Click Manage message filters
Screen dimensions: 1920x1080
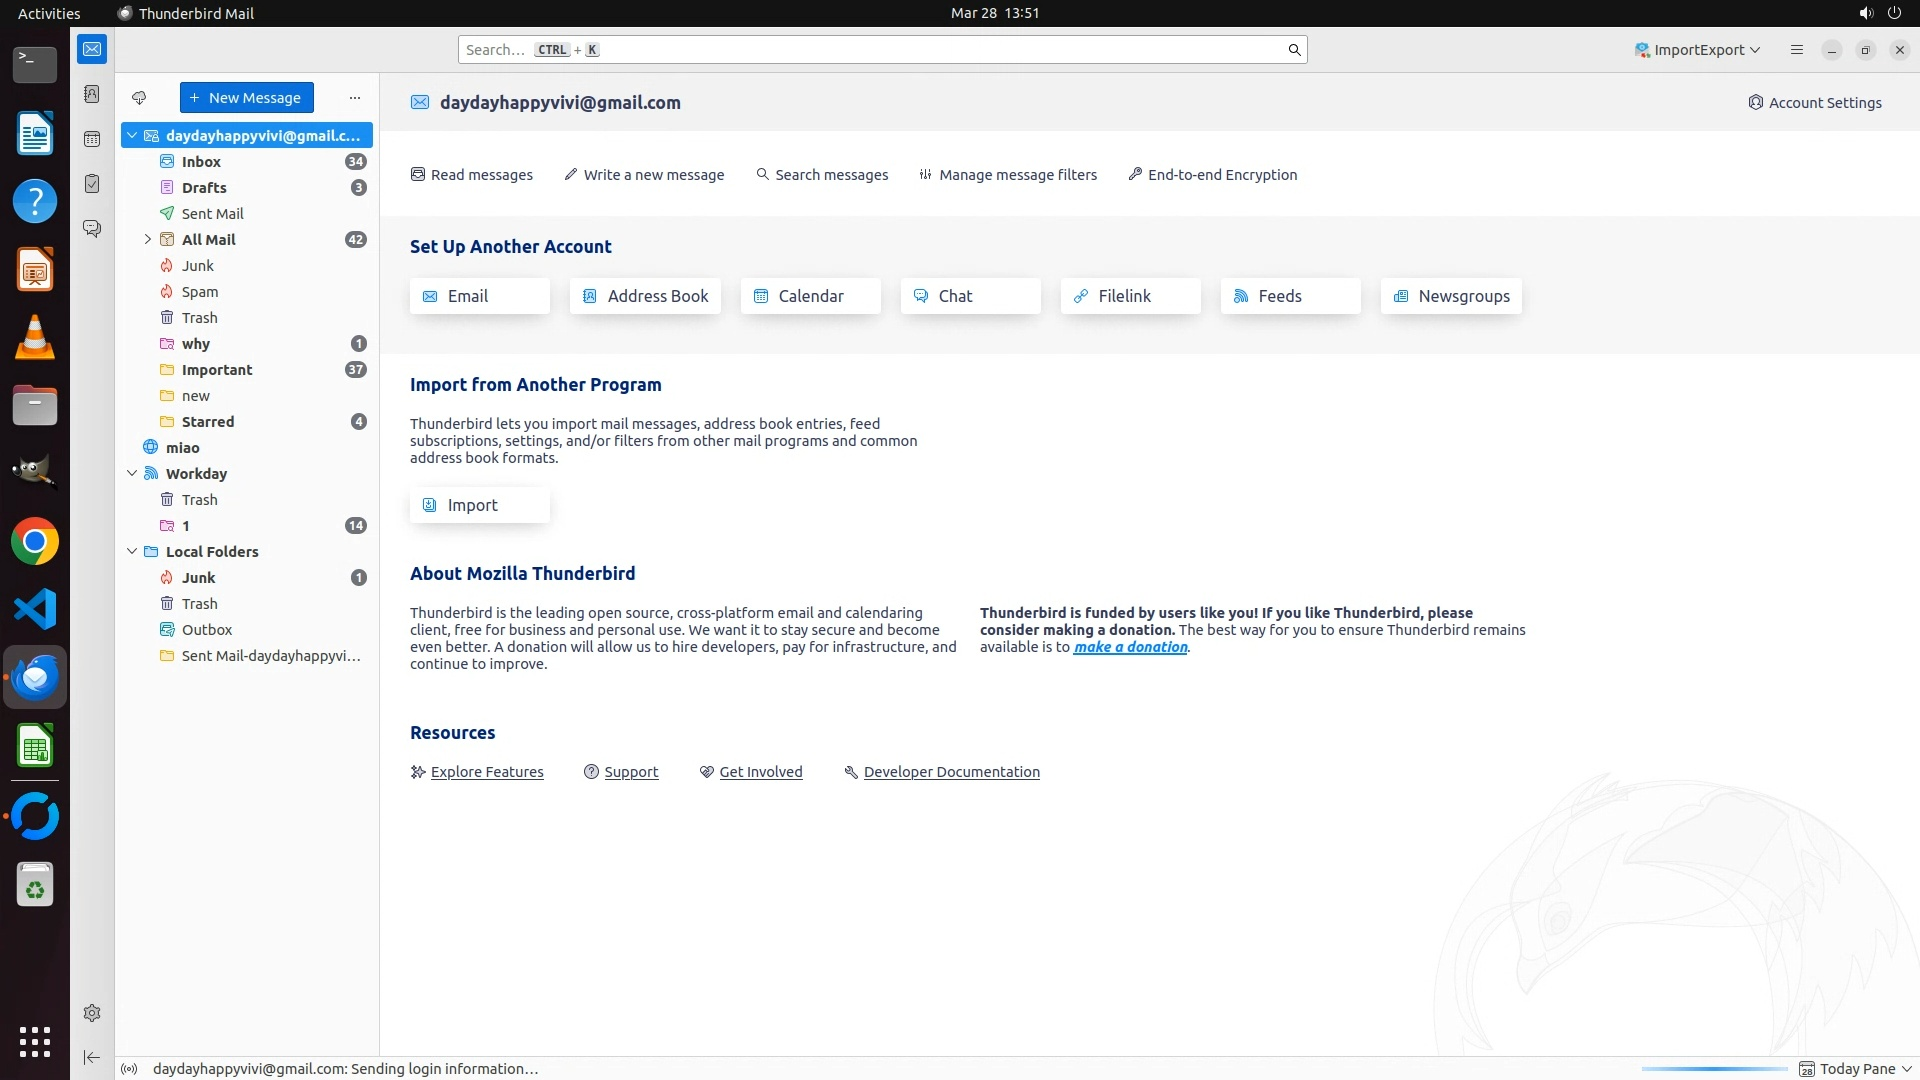pos(1008,175)
